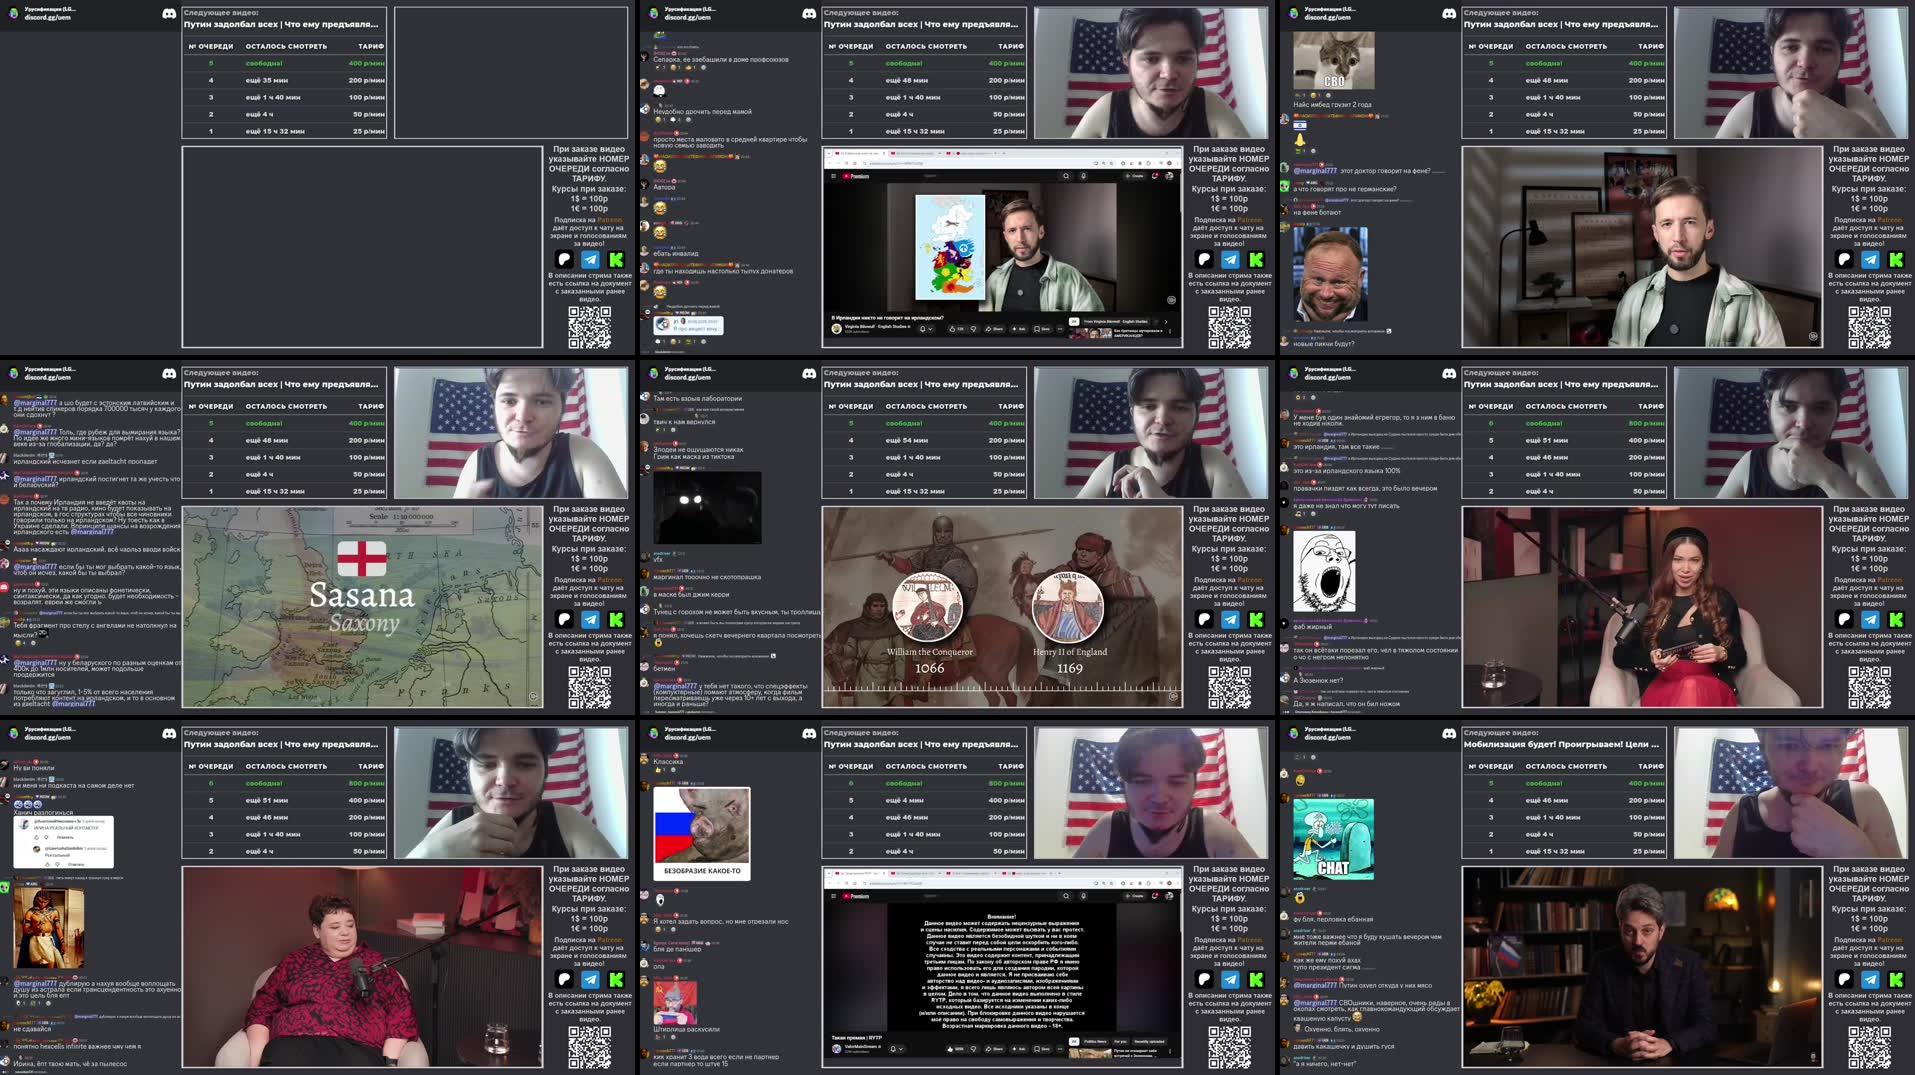The image size is (1915, 1075).
Task: Click Discord logo in panel with empty video frames
Action: [169, 13]
